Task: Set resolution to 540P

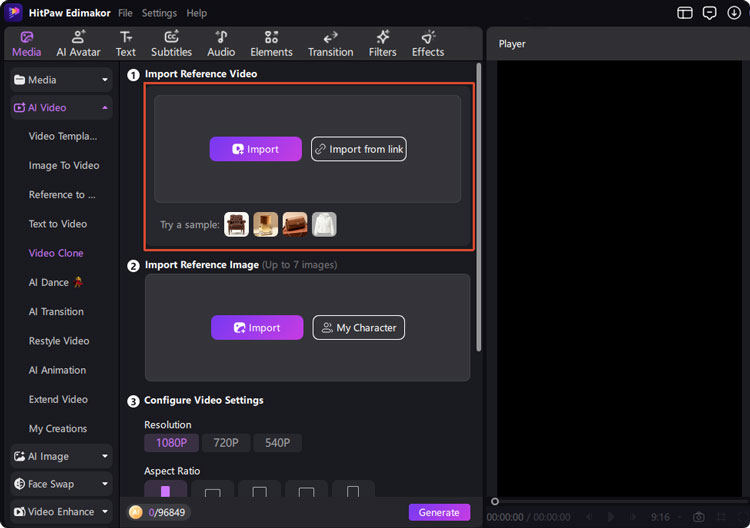Action: click(x=277, y=443)
